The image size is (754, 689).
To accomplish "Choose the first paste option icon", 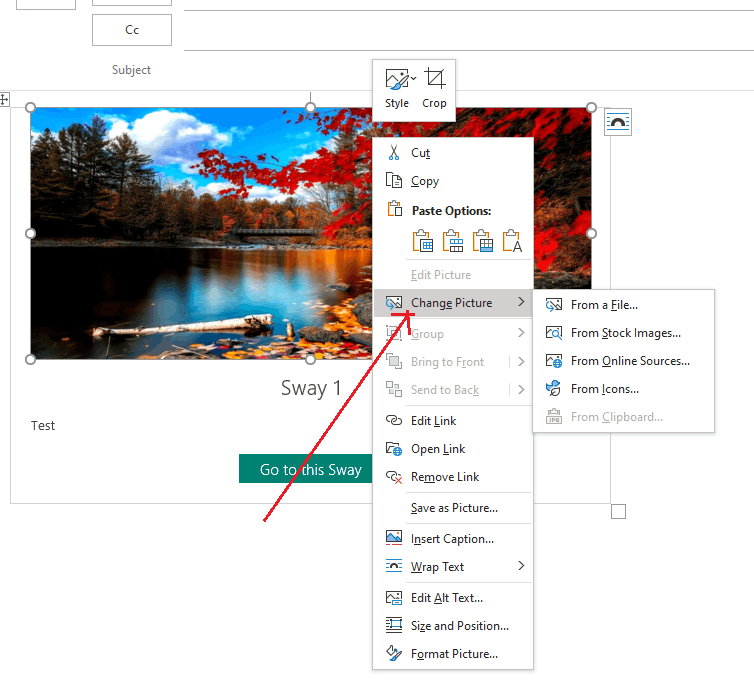I will pos(423,240).
